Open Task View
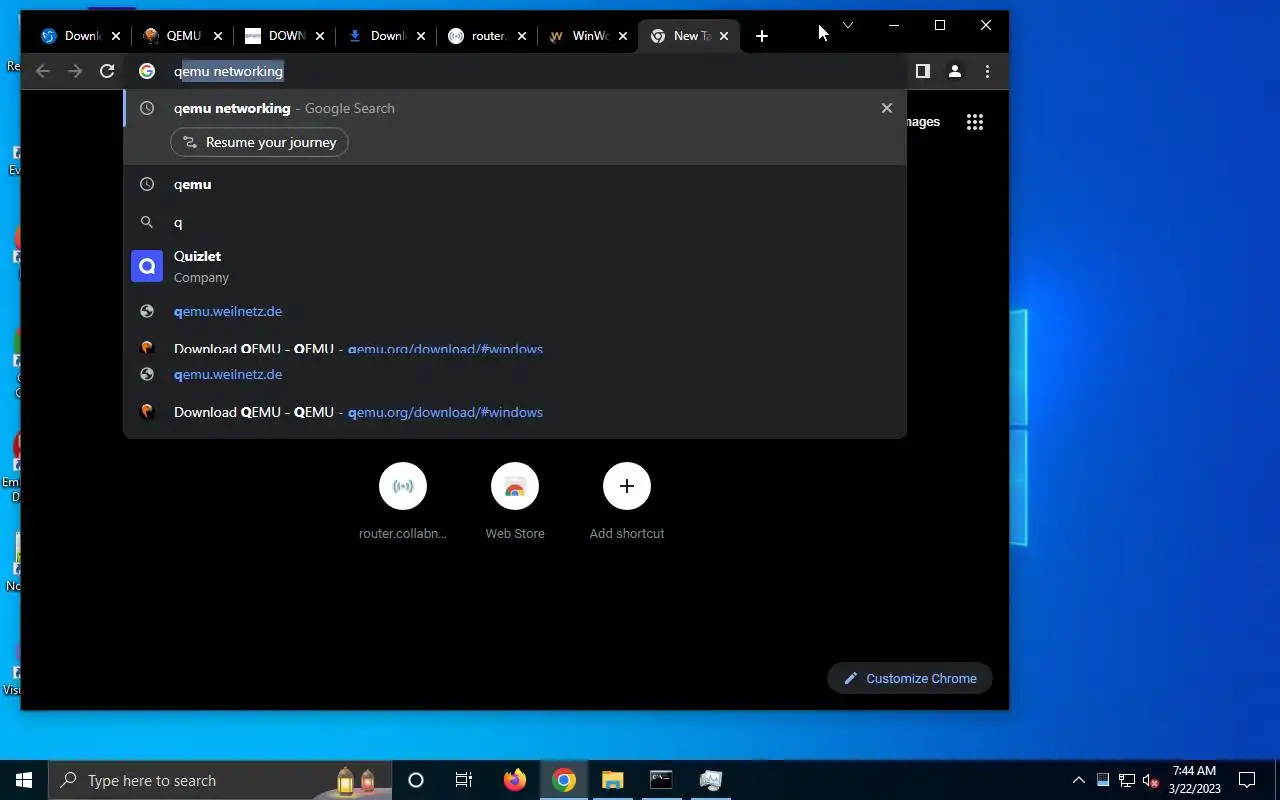 [464, 780]
